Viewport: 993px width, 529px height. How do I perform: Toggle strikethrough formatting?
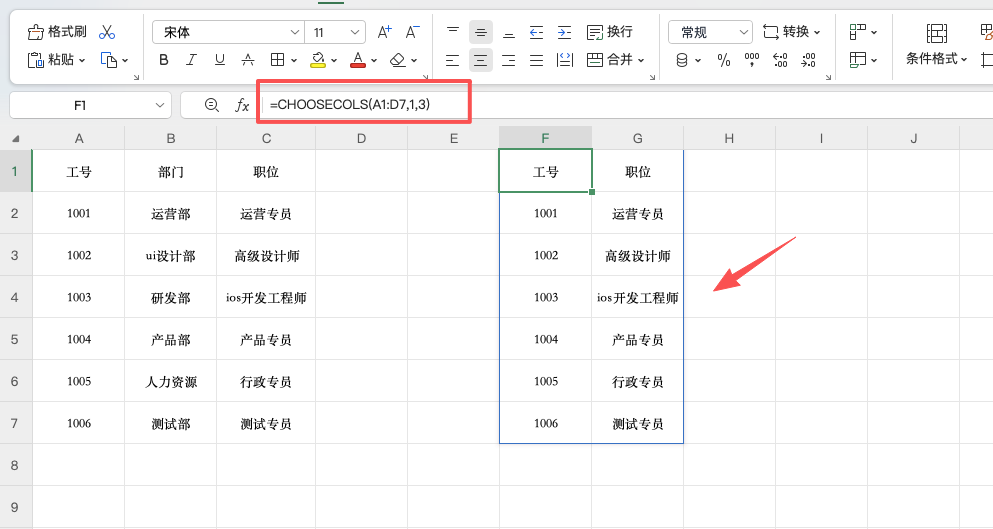pos(248,60)
